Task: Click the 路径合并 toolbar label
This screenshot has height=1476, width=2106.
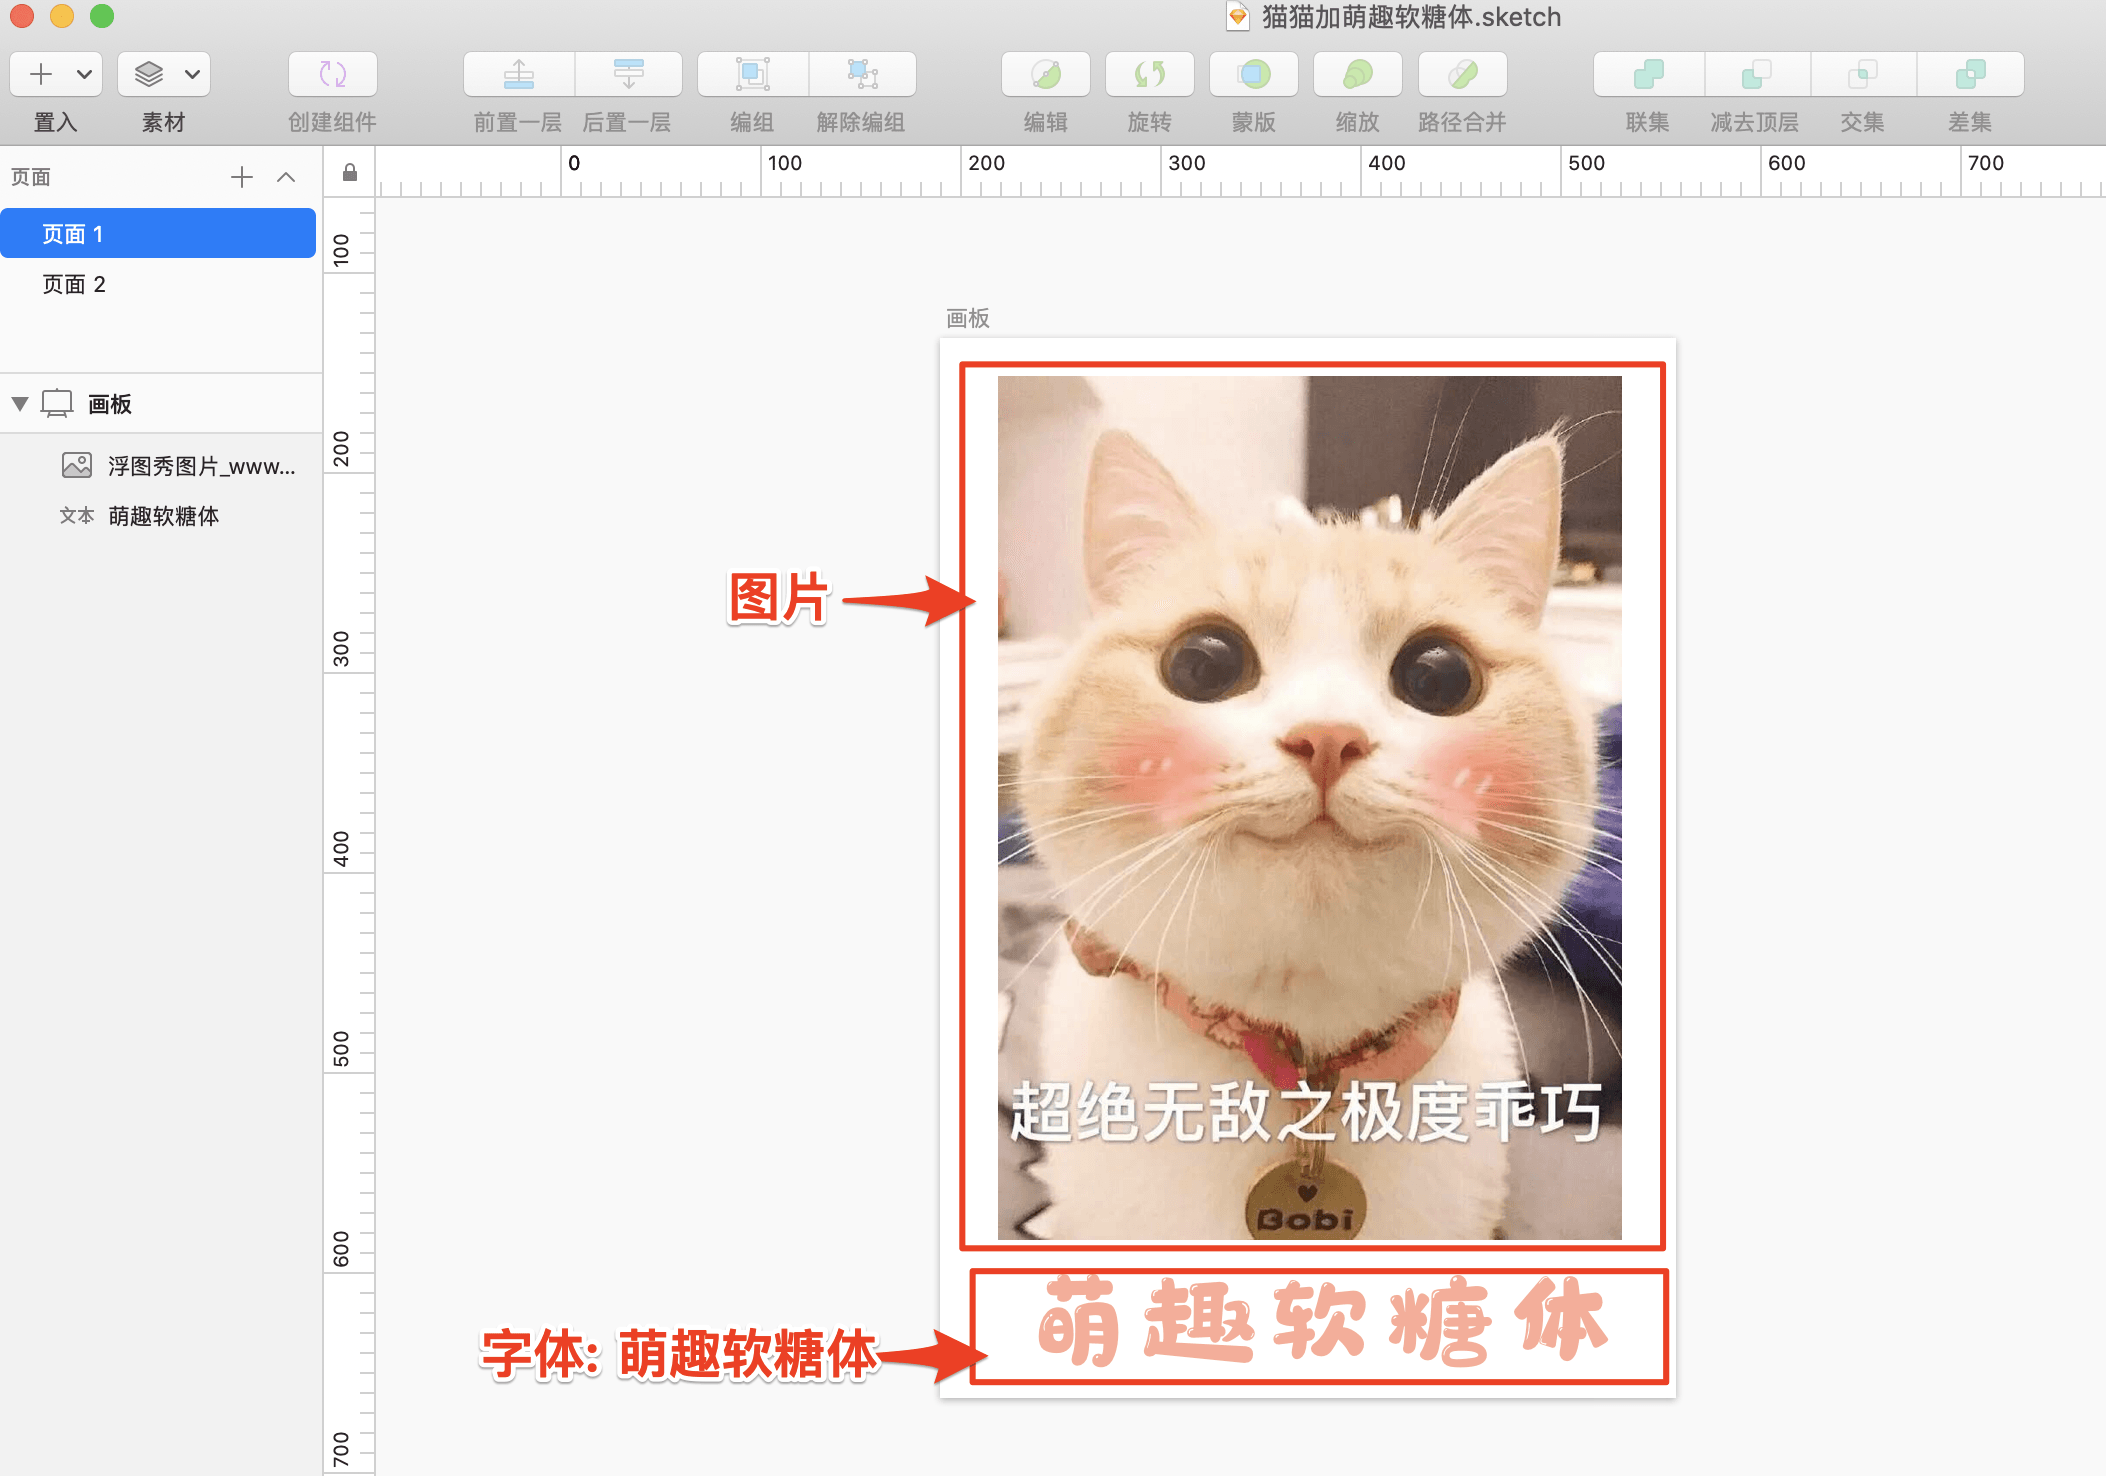Action: [1462, 122]
